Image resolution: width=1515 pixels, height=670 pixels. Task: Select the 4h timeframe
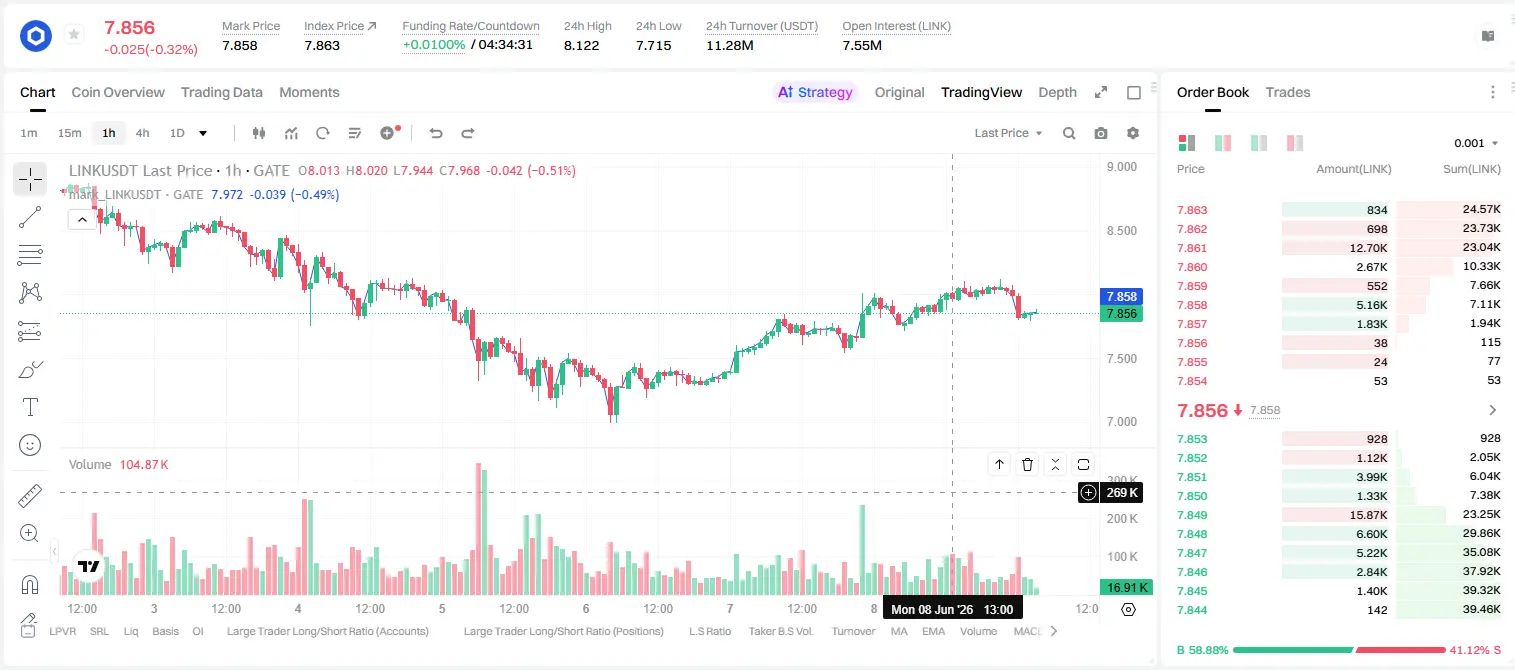[x=143, y=133]
